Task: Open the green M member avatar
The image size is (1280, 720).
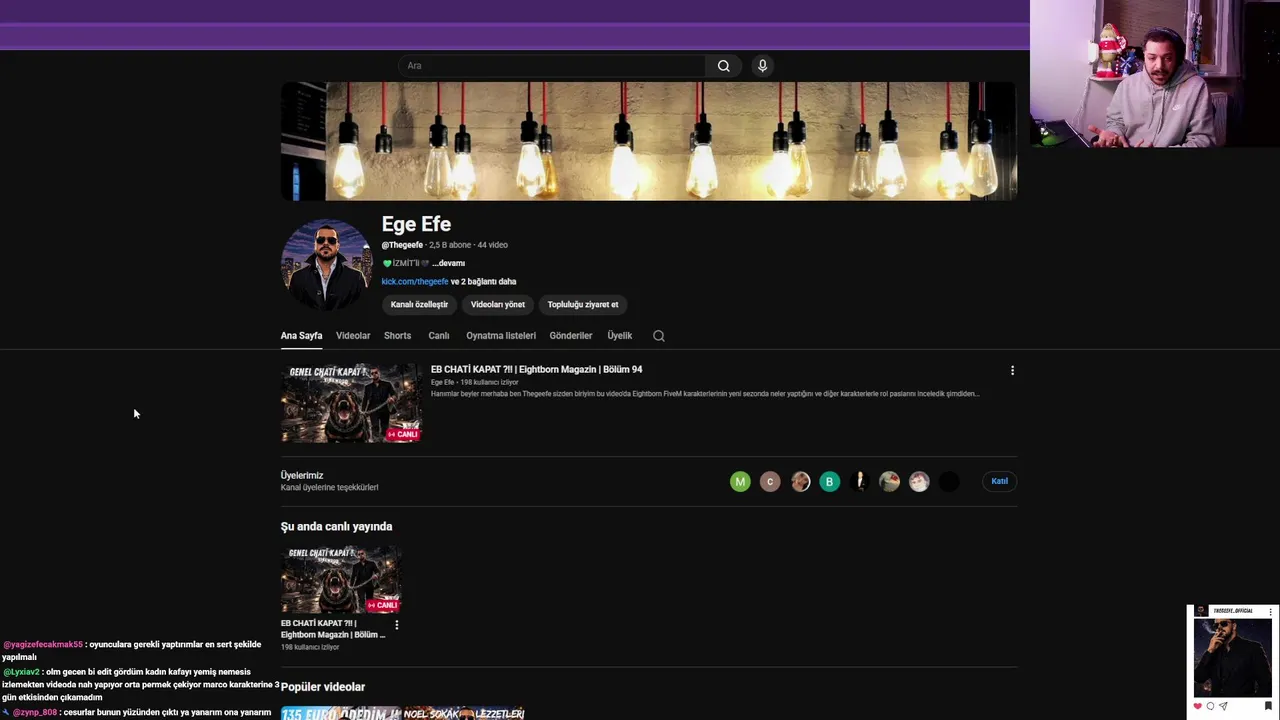Action: point(740,482)
